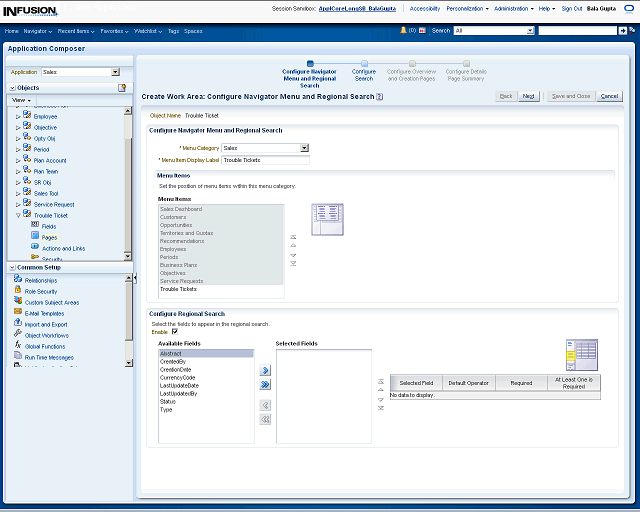640x512 pixels.
Task: Uncheck the Enable regional search checkbox
Action: [175, 331]
